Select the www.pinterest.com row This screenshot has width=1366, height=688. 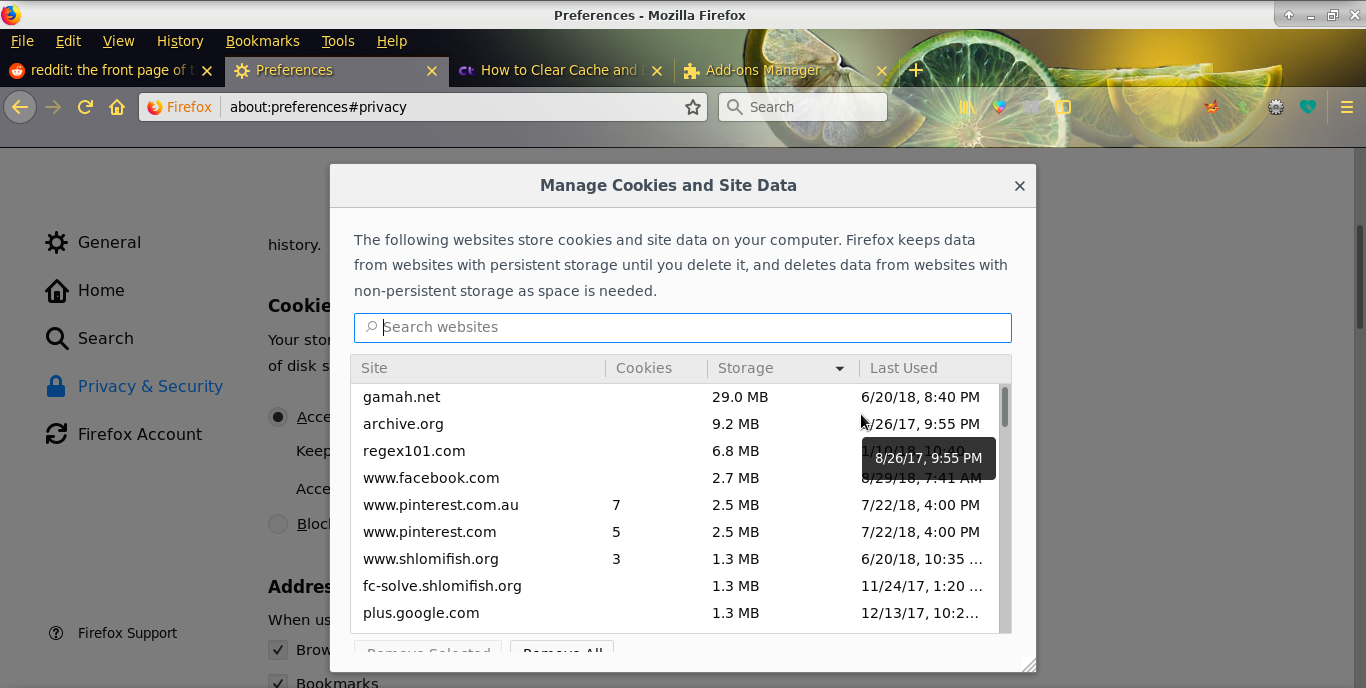click(x=675, y=532)
